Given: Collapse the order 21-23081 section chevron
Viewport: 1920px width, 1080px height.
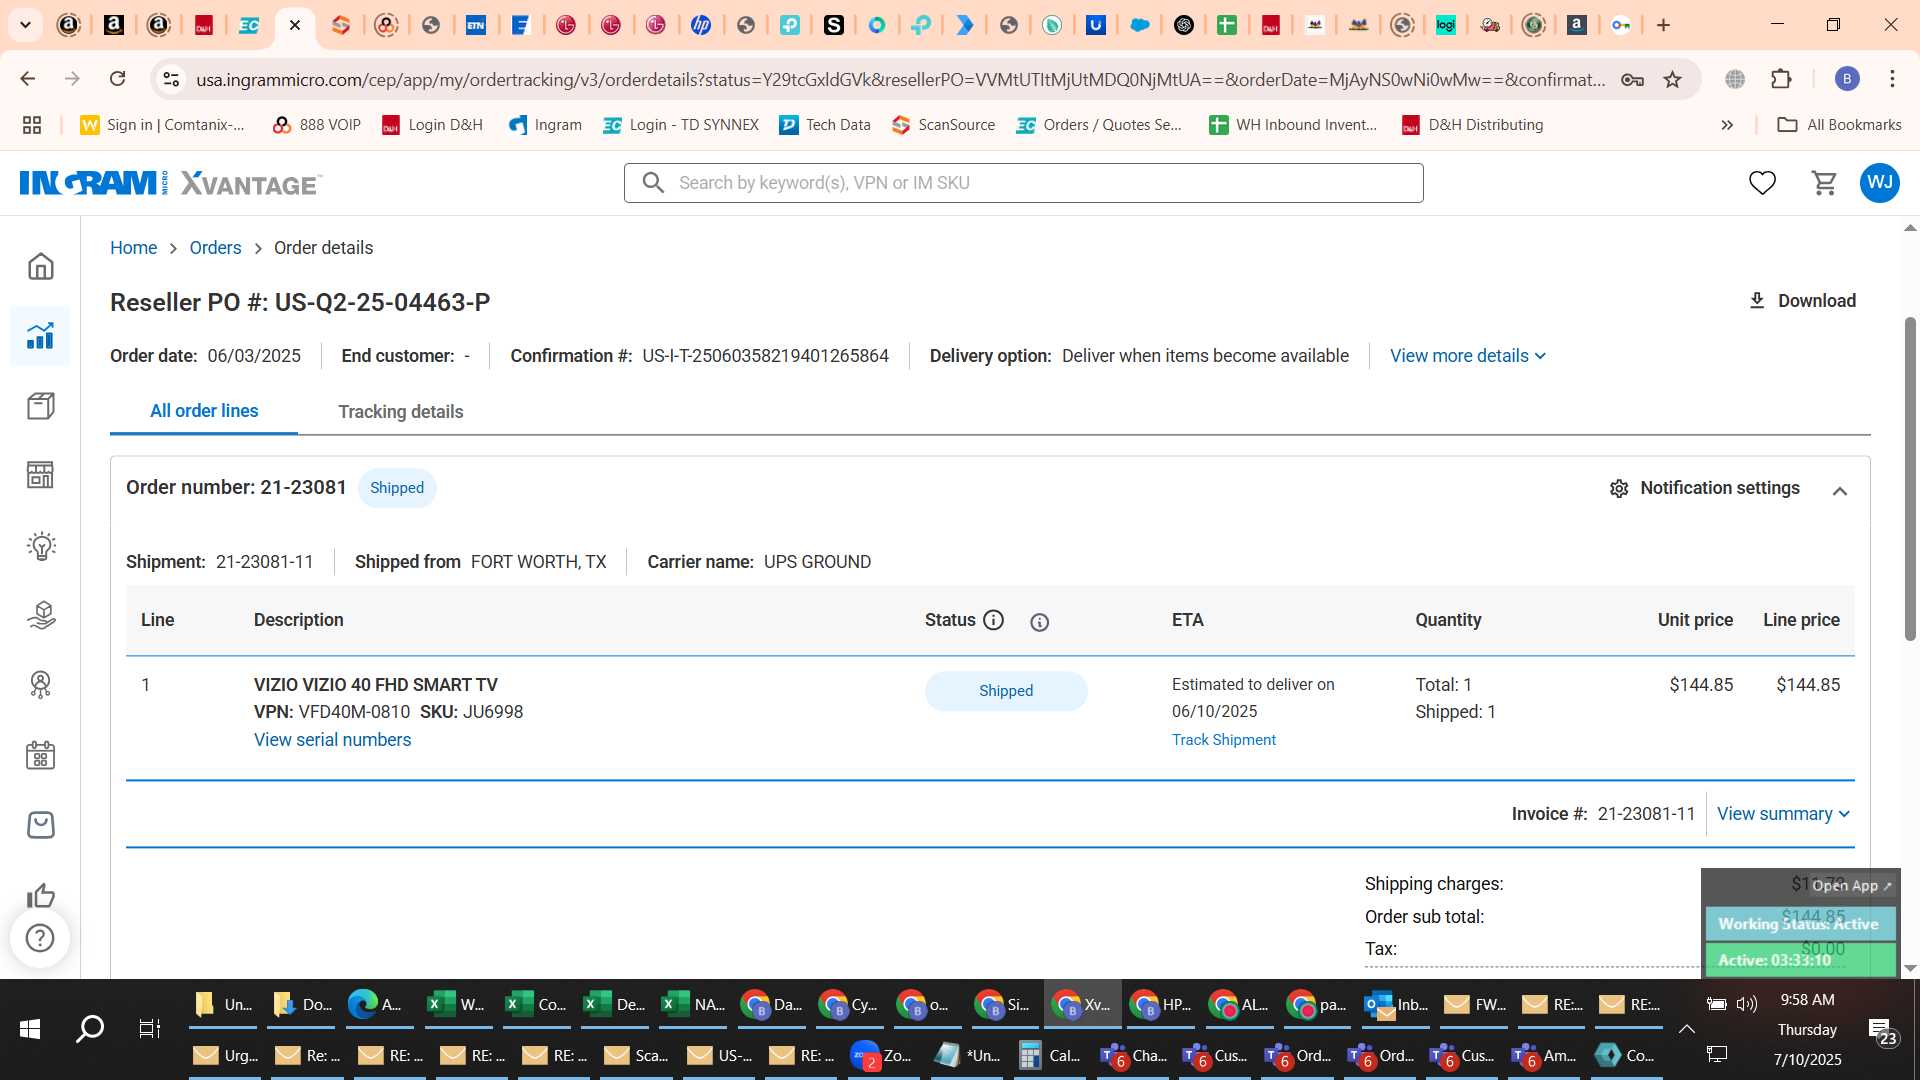Looking at the screenshot, I should [x=1839, y=490].
